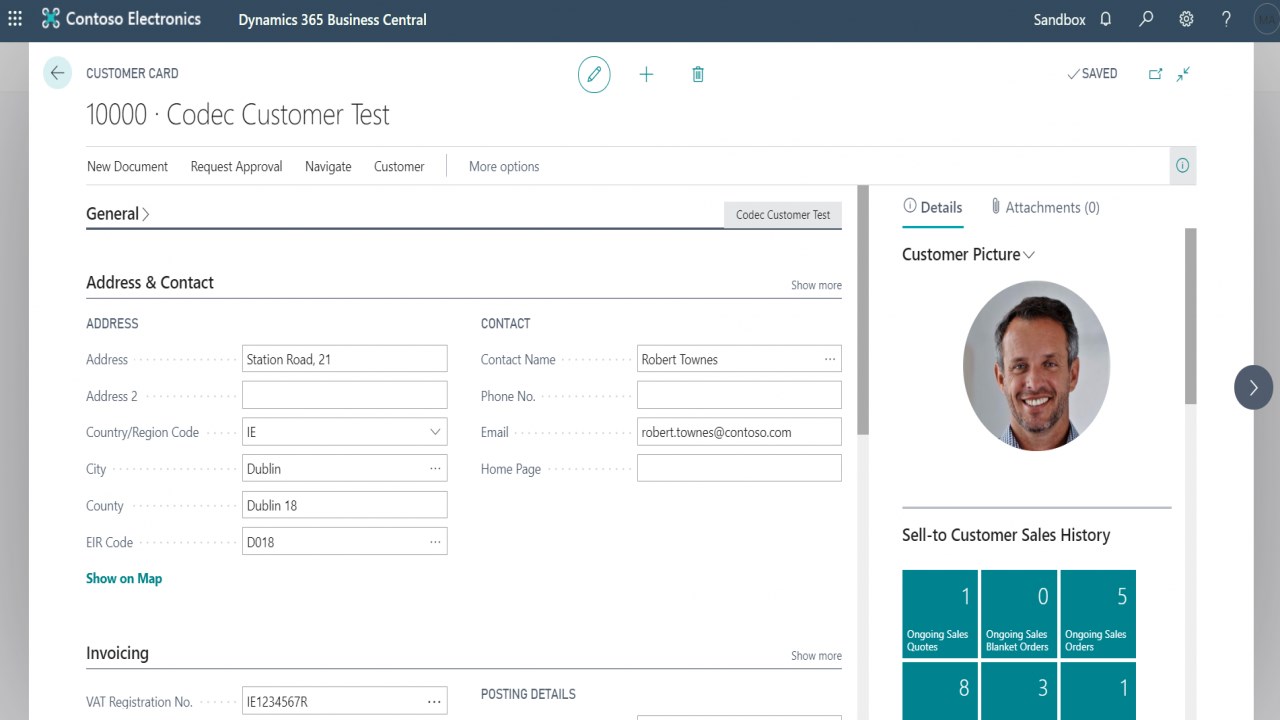
Task: Go back with the left arrow
Action: coord(58,73)
